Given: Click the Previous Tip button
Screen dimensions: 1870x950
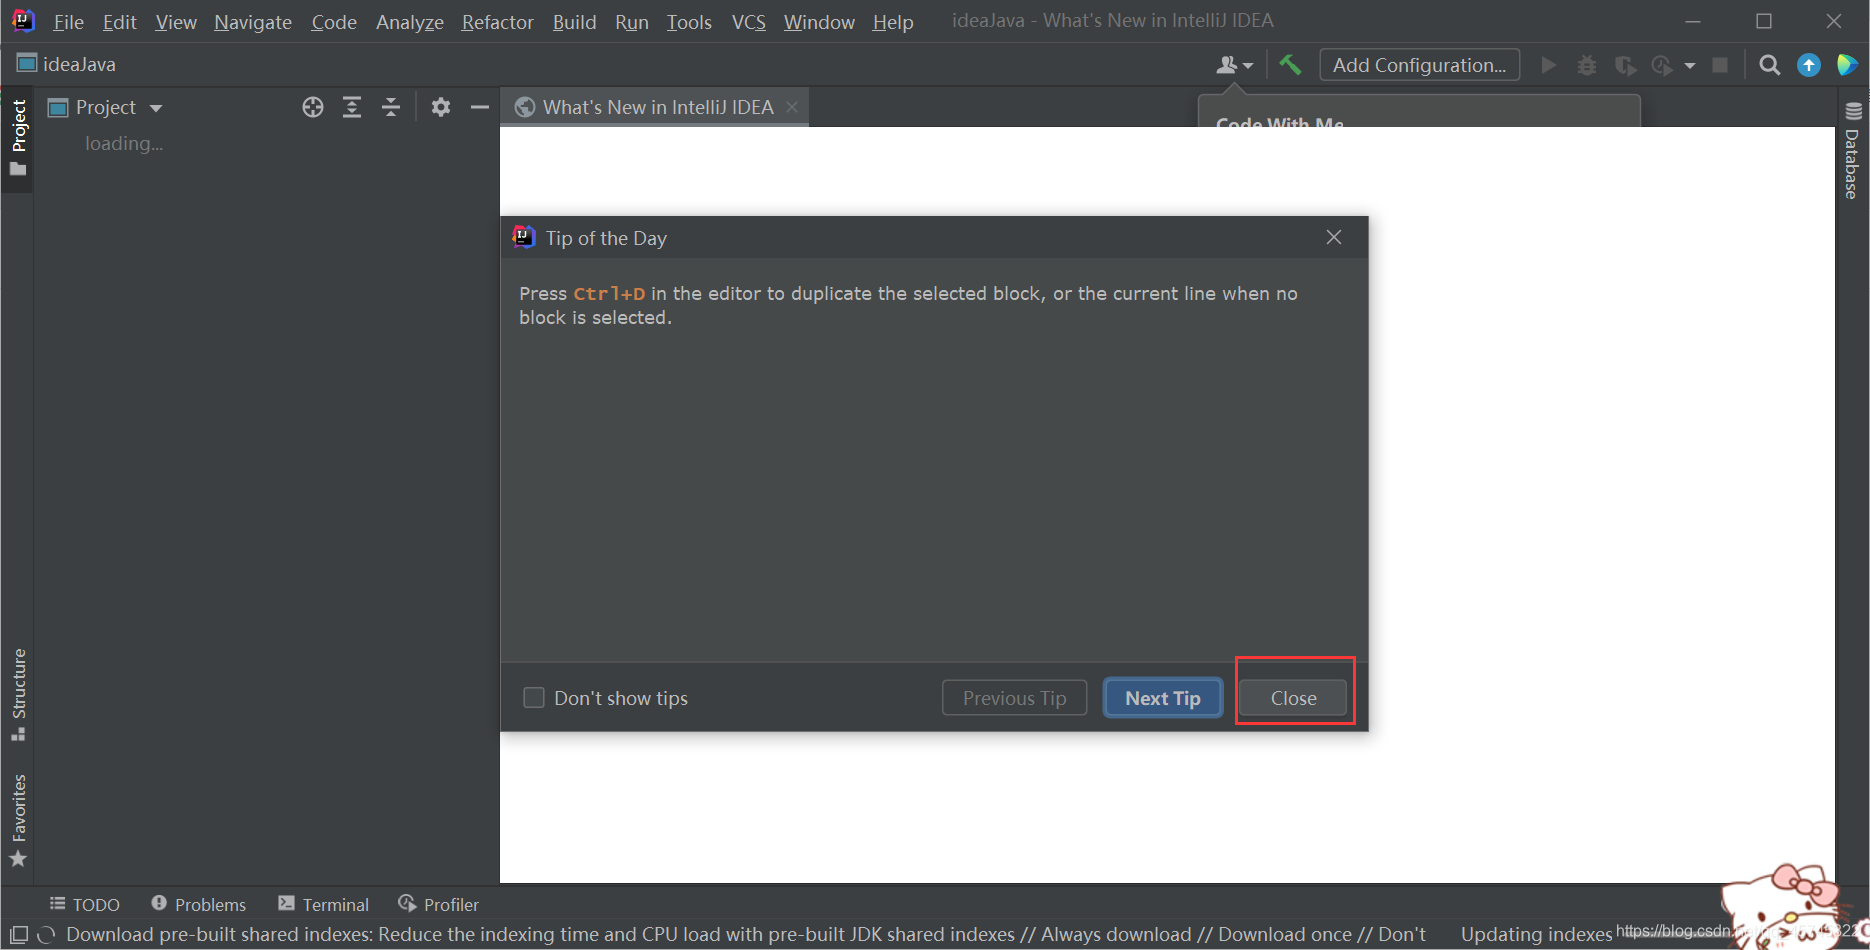Looking at the screenshot, I should (x=1014, y=698).
